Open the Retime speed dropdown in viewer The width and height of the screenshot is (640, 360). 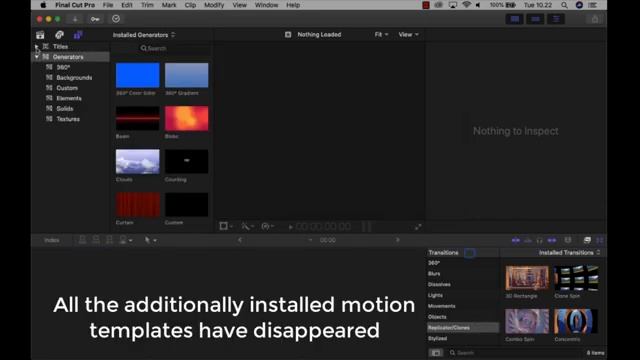tap(268, 226)
